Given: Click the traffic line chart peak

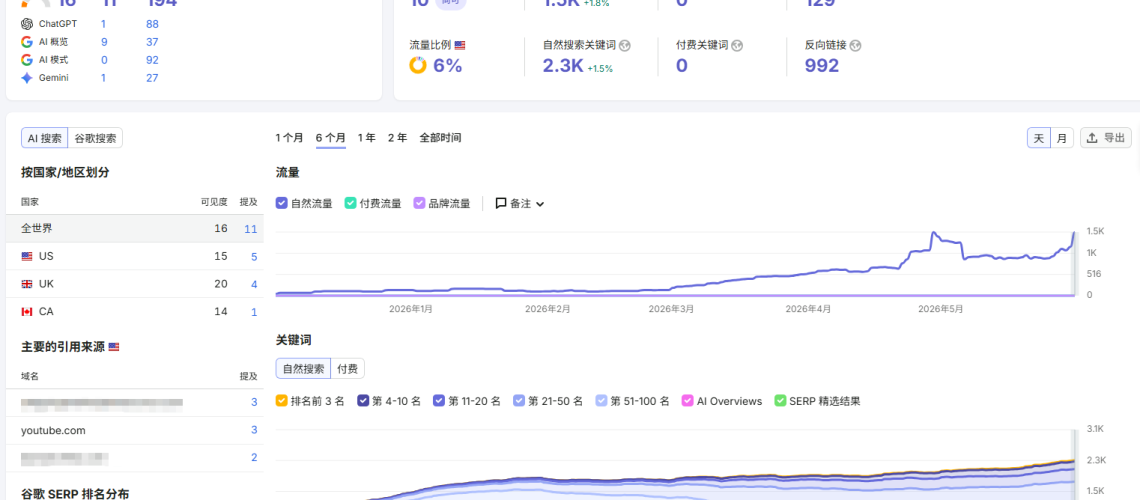Looking at the screenshot, I should 933,233.
